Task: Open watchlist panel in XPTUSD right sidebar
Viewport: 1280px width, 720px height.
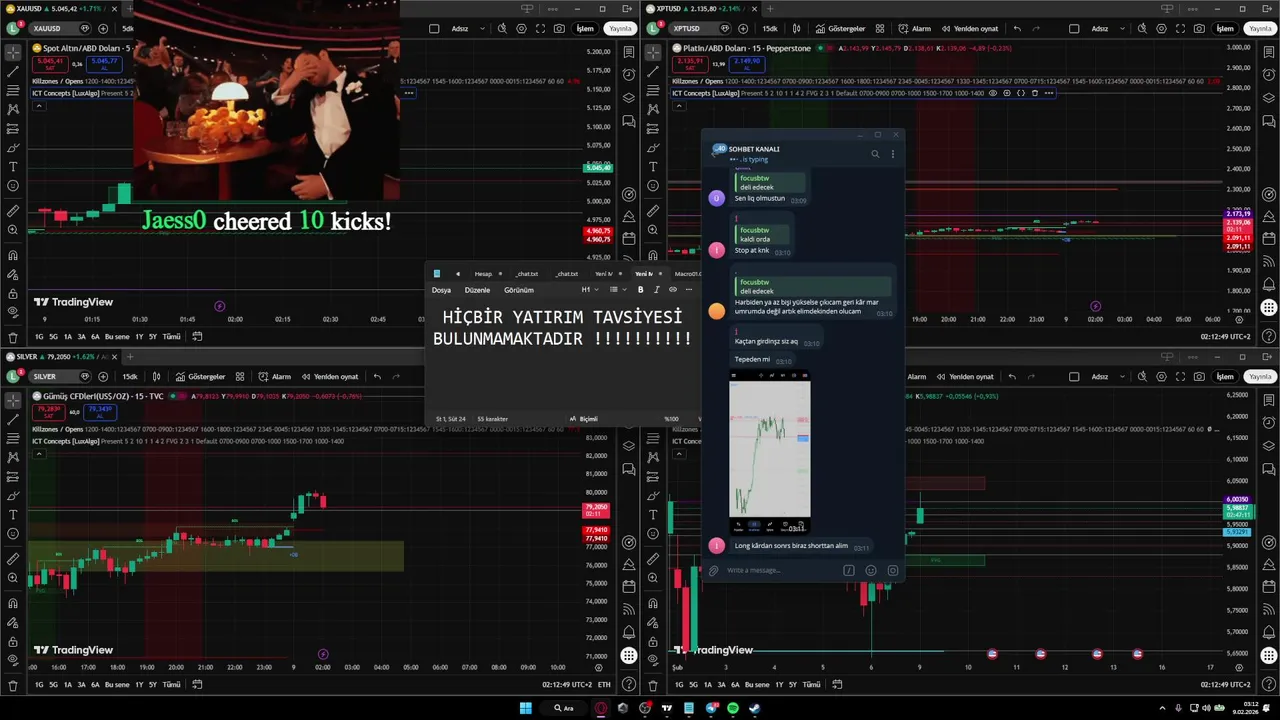Action: coord(1269,51)
